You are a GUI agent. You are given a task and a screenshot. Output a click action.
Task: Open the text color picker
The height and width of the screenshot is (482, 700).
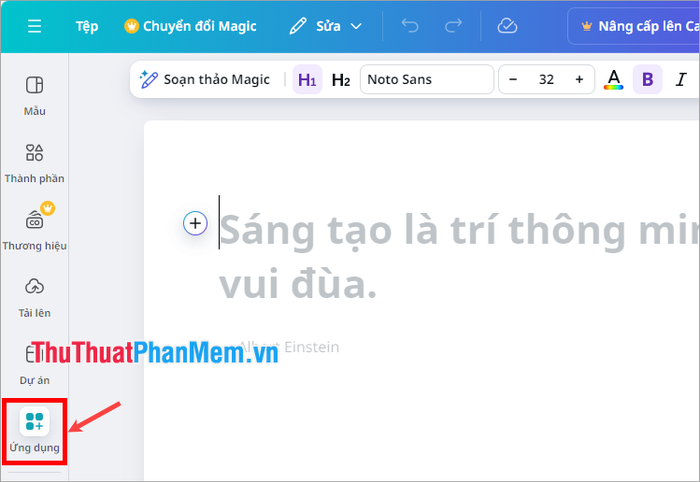pos(613,79)
